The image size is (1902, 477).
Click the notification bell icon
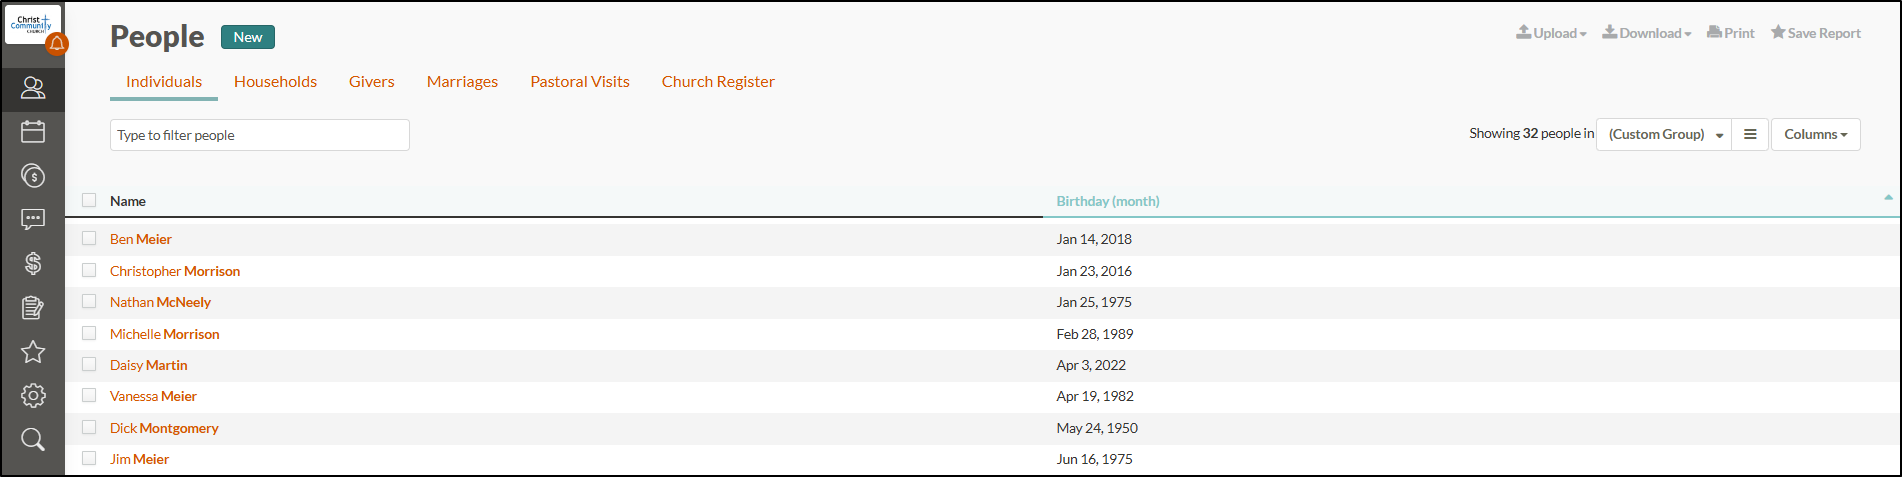[x=57, y=43]
